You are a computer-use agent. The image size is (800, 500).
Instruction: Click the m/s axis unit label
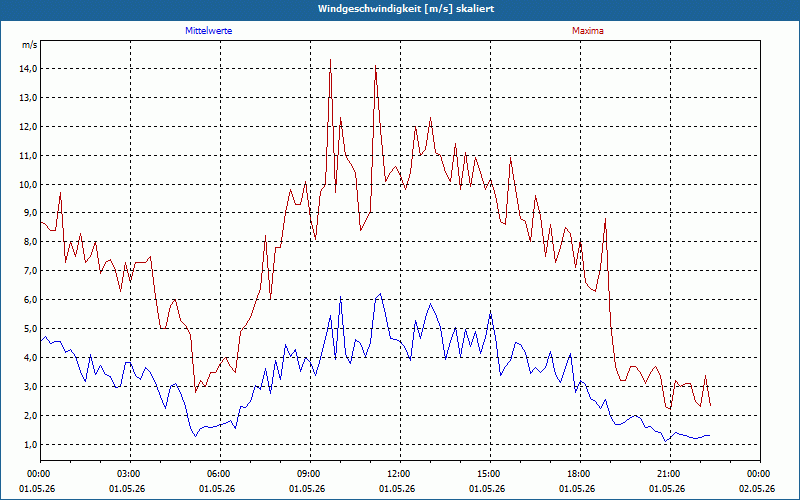point(29,45)
